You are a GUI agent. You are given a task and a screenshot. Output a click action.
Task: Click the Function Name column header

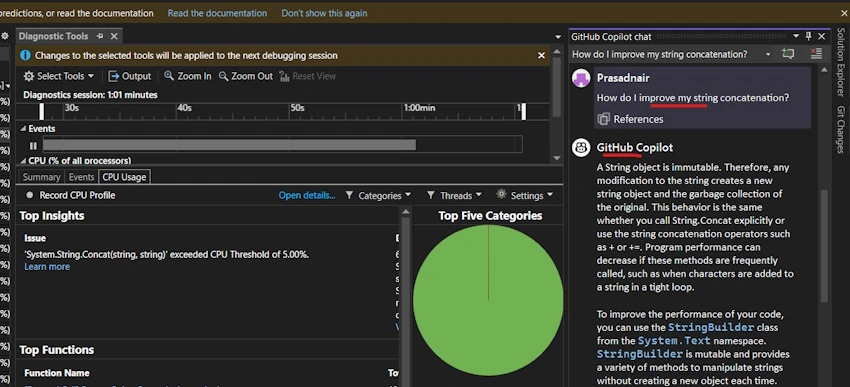click(x=57, y=373)
